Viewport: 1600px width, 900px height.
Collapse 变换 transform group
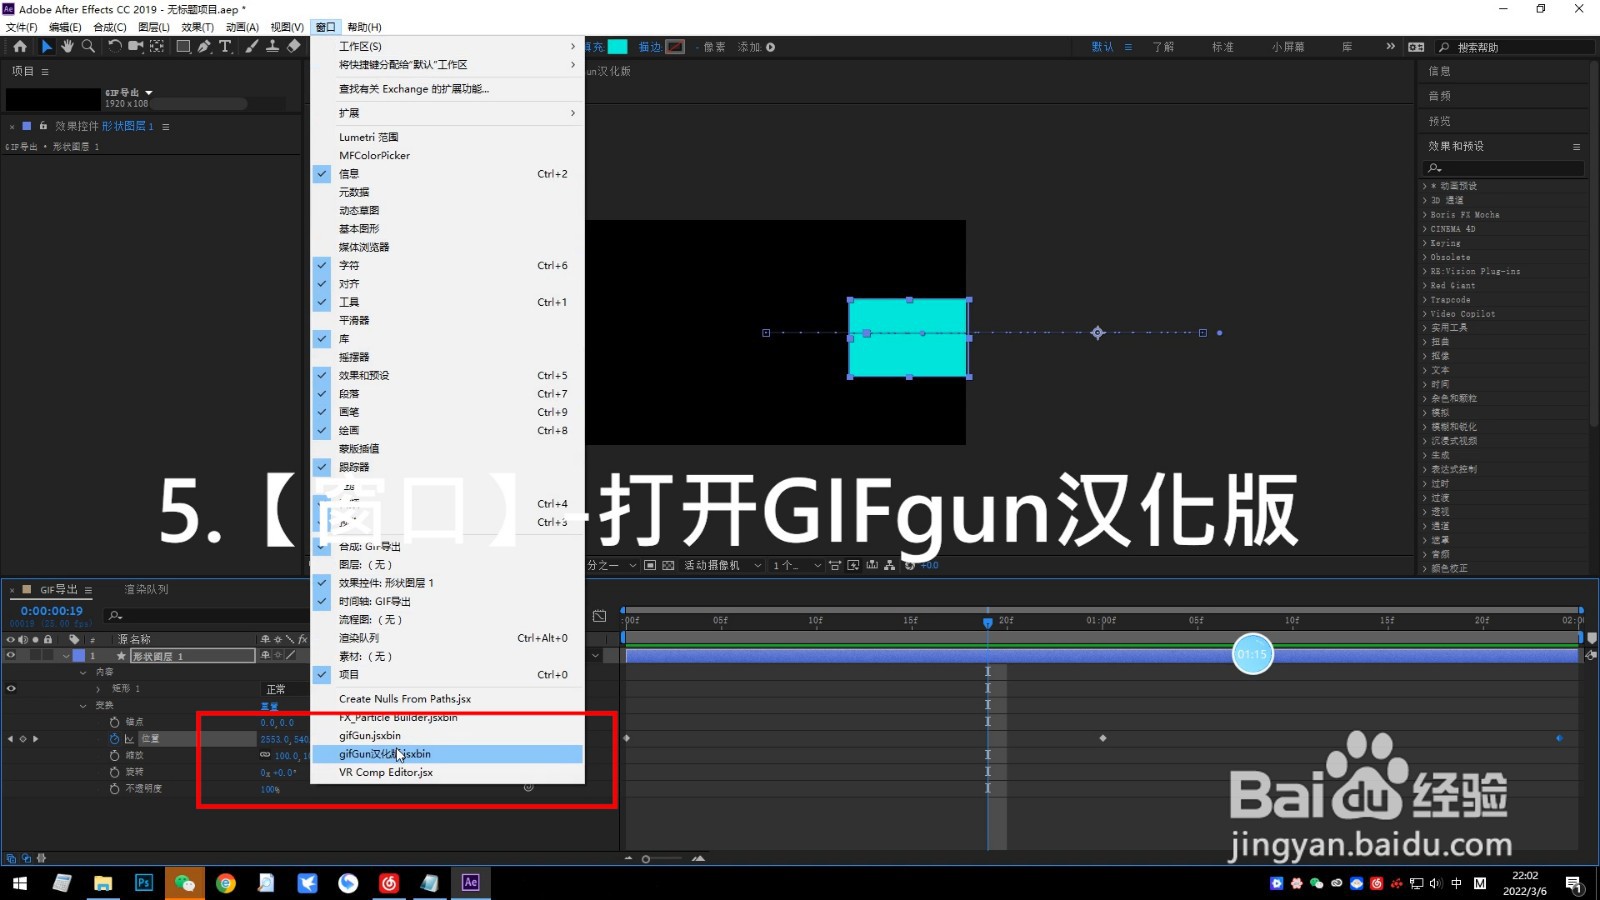[84, 705]
